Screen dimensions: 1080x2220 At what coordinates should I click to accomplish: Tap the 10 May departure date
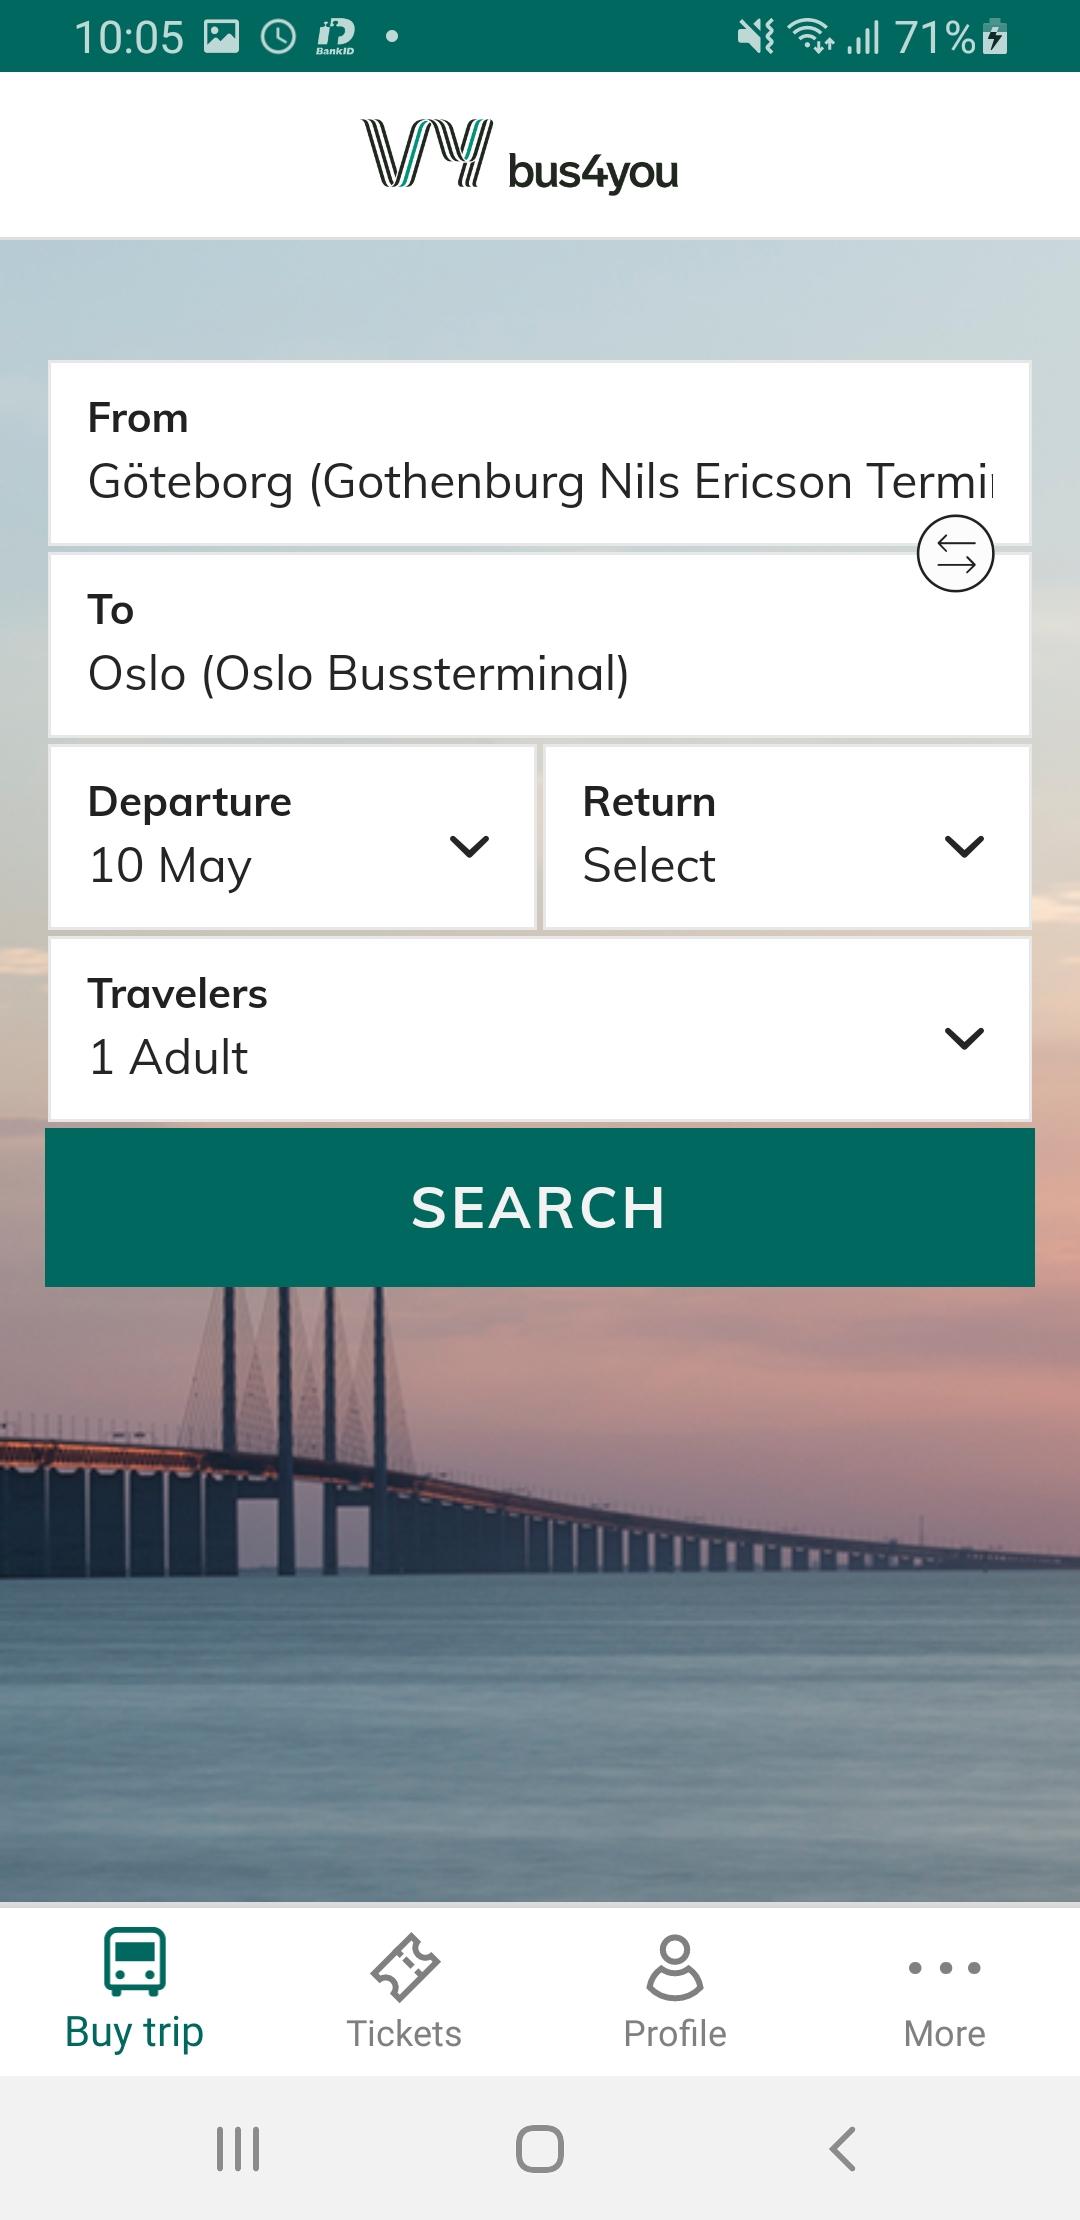(x=171, y=865)
